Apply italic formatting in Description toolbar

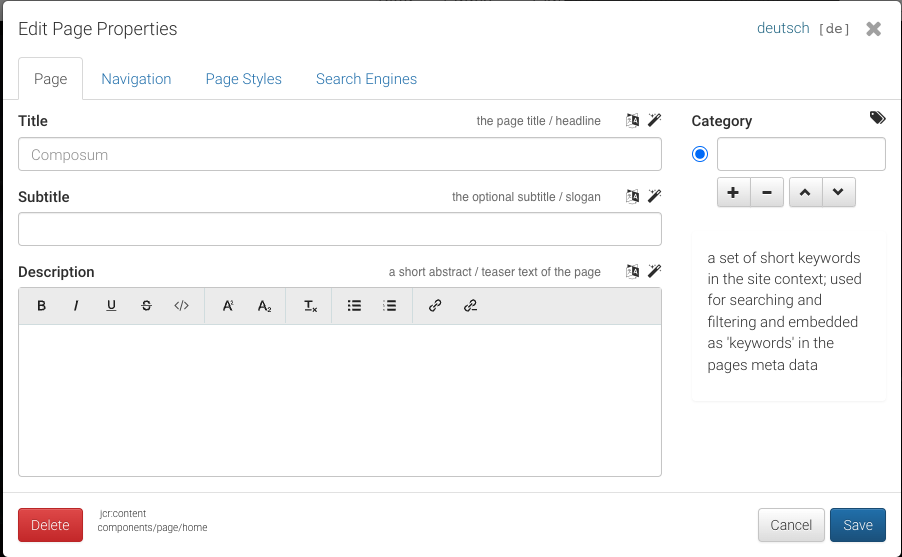pyautogui.click(x=76, y=306)
